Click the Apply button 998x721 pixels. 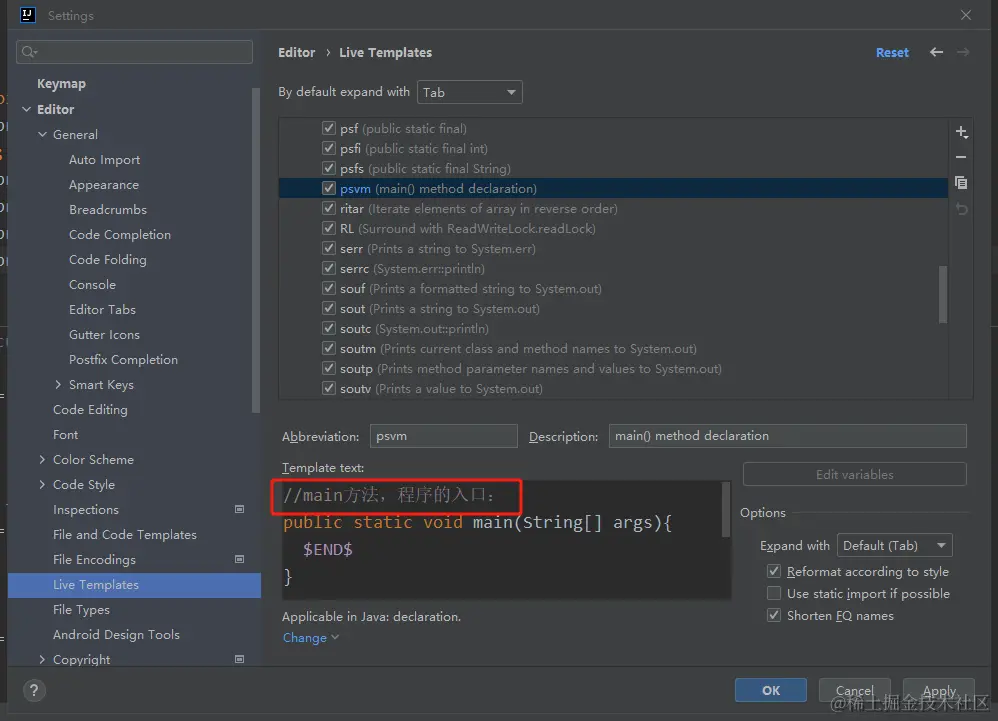pyautogui.click(x=939, y=690)
